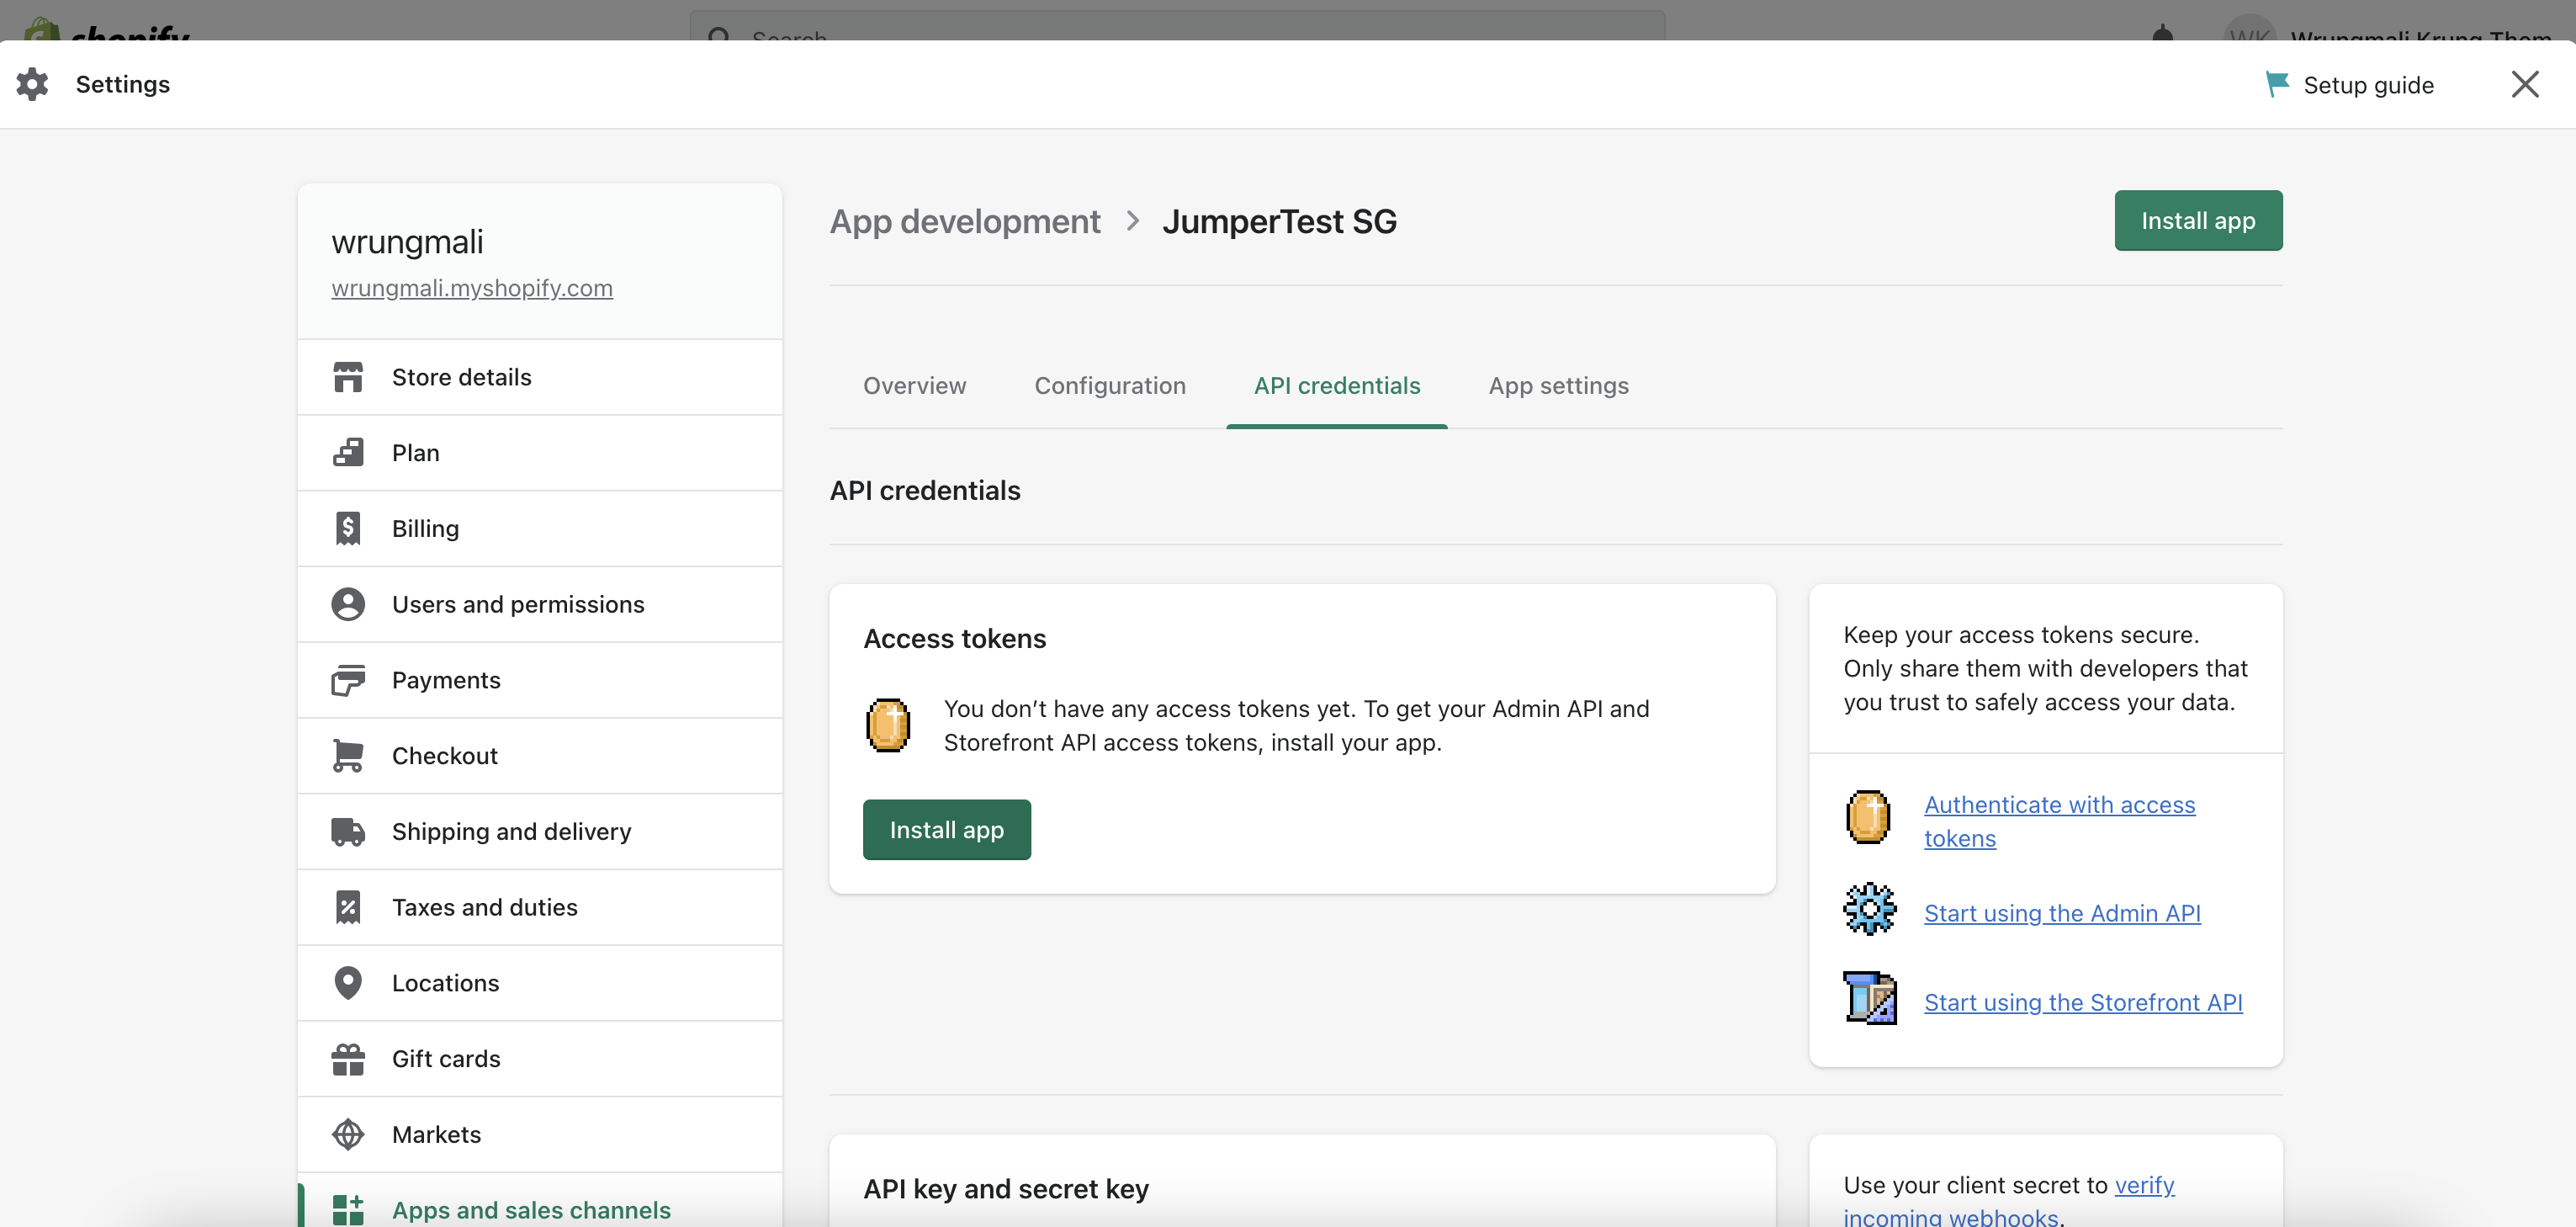The width and height of the screenshot is (2576, 1227).
Task: Click Install app in Access tokens card
Action: tap(946, 829)
